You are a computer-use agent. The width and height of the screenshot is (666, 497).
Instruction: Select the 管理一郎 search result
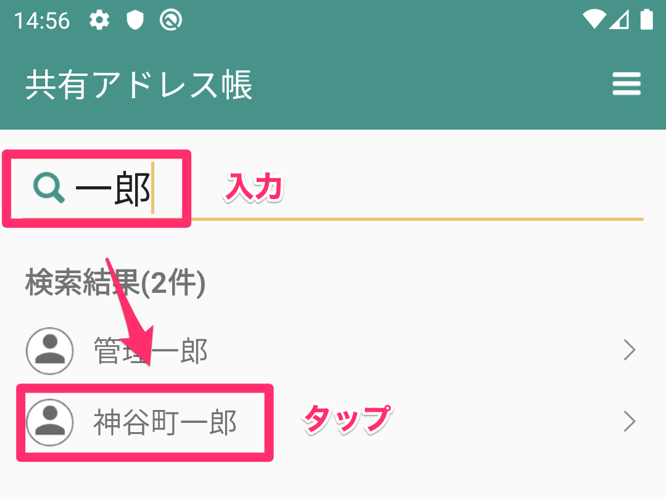pyautogui.click(x=333, y=351)
